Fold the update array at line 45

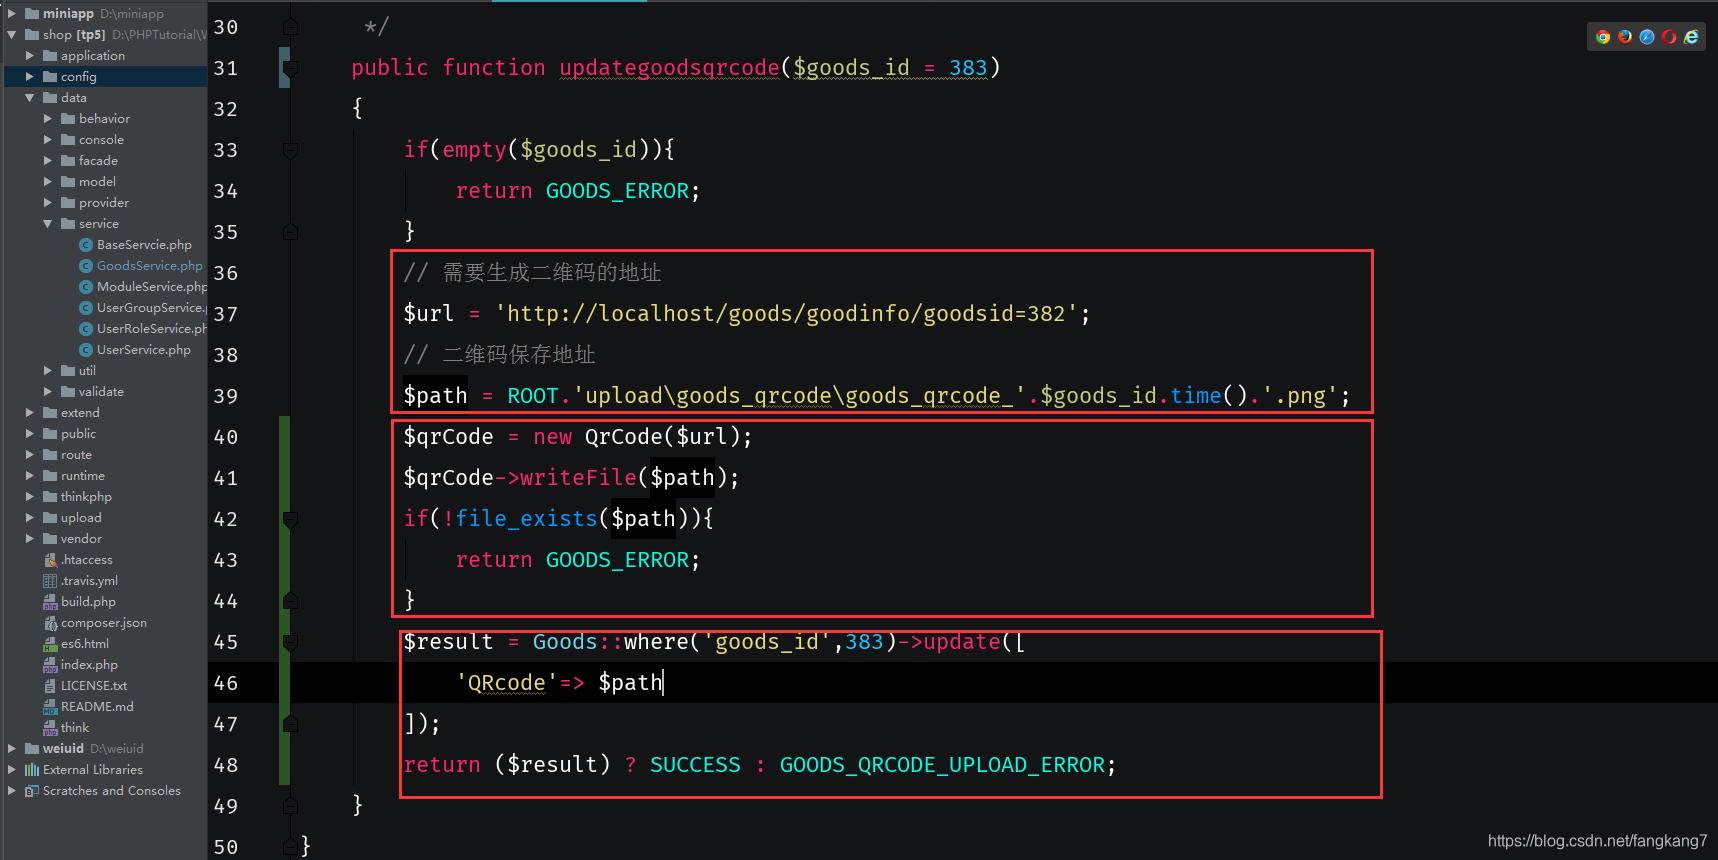(x=290, y=642)
